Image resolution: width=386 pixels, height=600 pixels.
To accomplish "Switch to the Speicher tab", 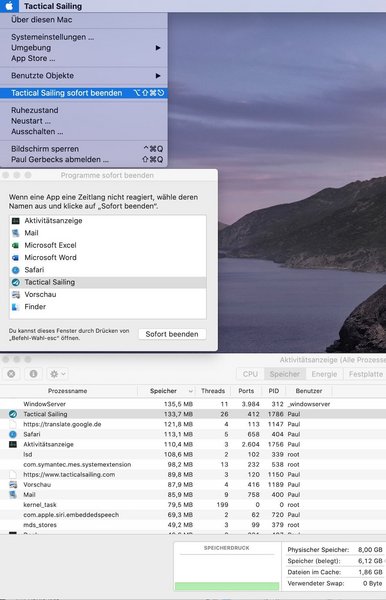I will click(285, 374).
